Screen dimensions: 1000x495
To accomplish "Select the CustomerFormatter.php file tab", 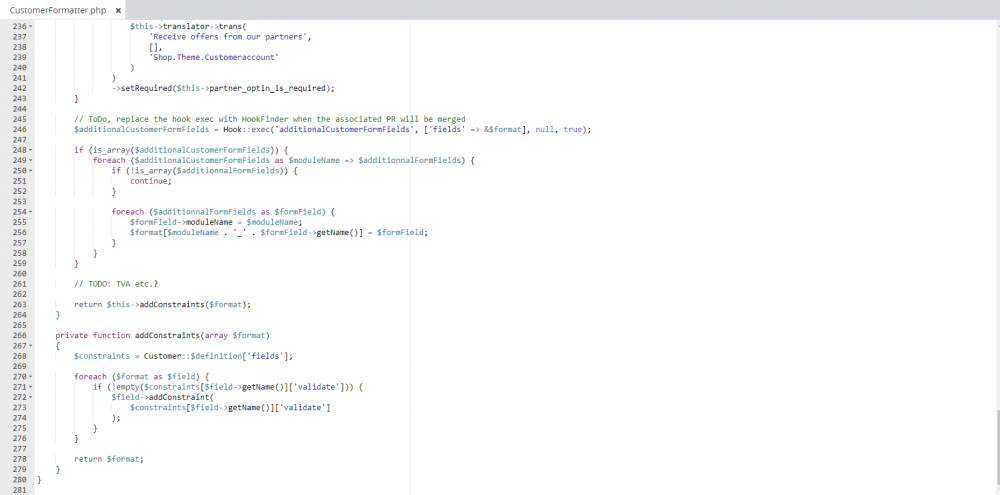I will (x=62, y=10).
